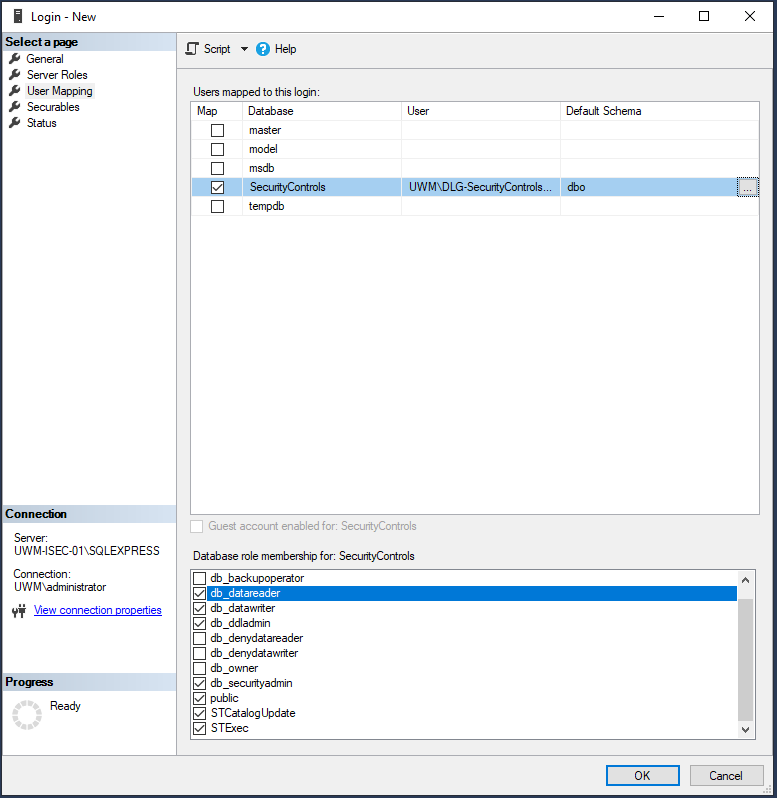Uncheck the db_securityadmin role

[x=199, y=683]
